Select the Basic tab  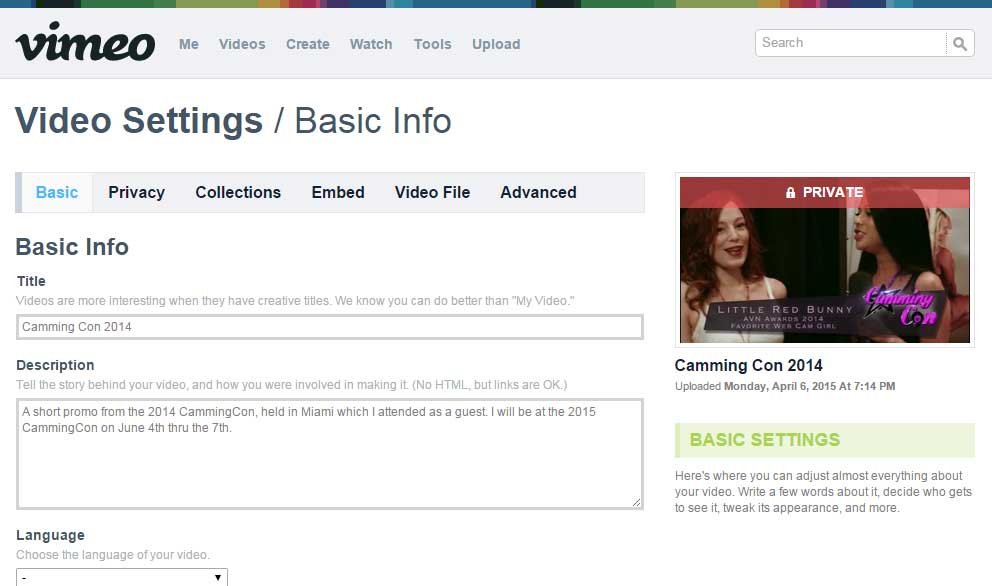(x=57, y=192)
